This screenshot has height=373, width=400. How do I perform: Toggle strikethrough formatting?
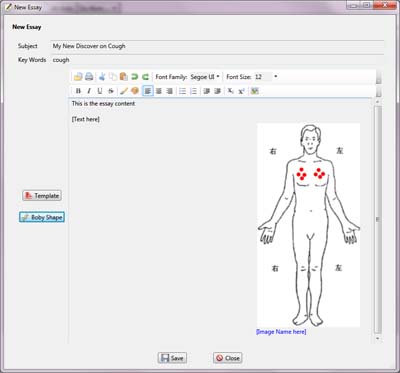(111, 91)
